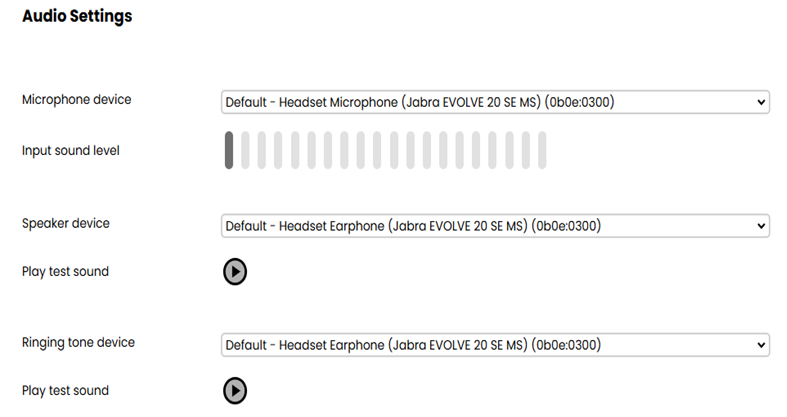
Task: Click the Speaker device dropdown chevron arrow
Action: click(761, 226)
